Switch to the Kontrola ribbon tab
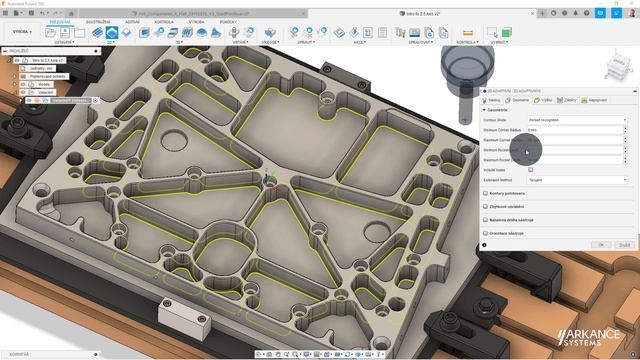The height and width of the screenshot is (360, 640). click(164, 22)
